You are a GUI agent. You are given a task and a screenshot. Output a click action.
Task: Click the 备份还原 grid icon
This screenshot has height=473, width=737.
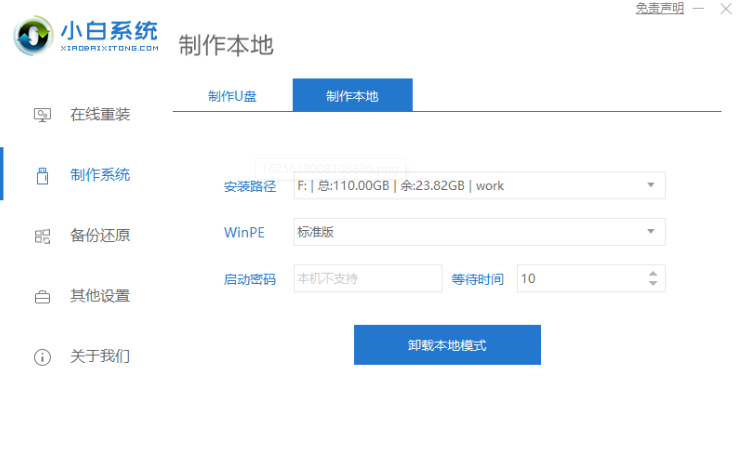[42, 236]
